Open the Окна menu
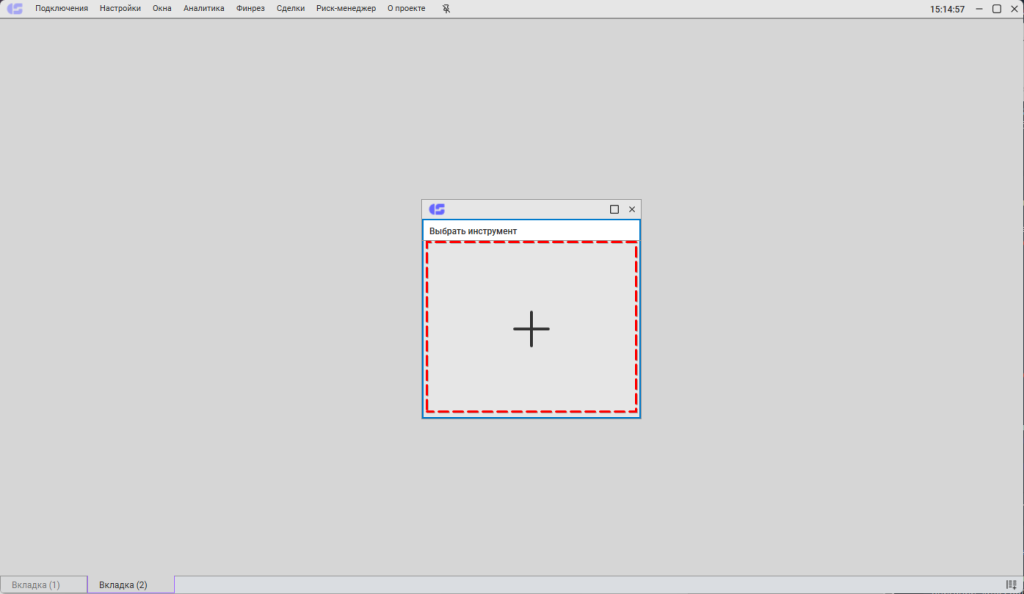 click(162, 8)
